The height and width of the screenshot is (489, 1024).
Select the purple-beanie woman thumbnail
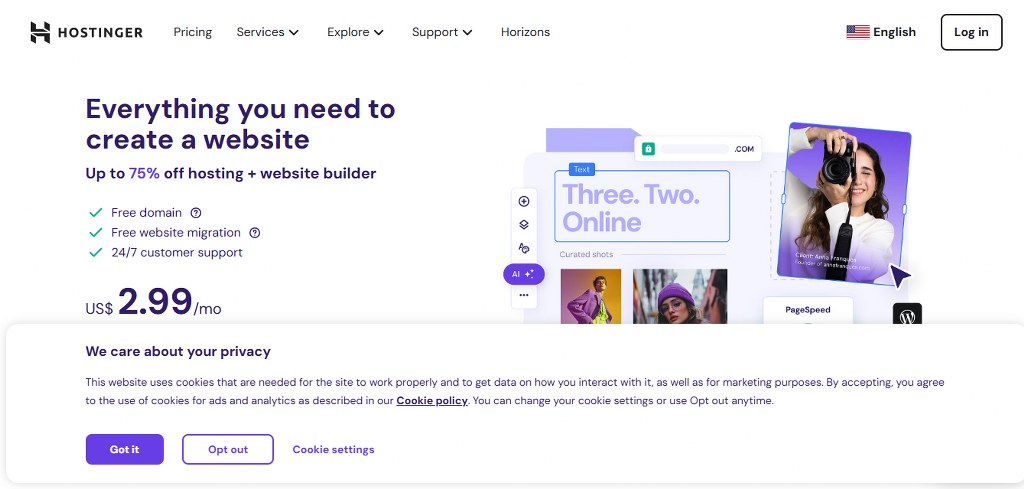(x=680, y=296)
